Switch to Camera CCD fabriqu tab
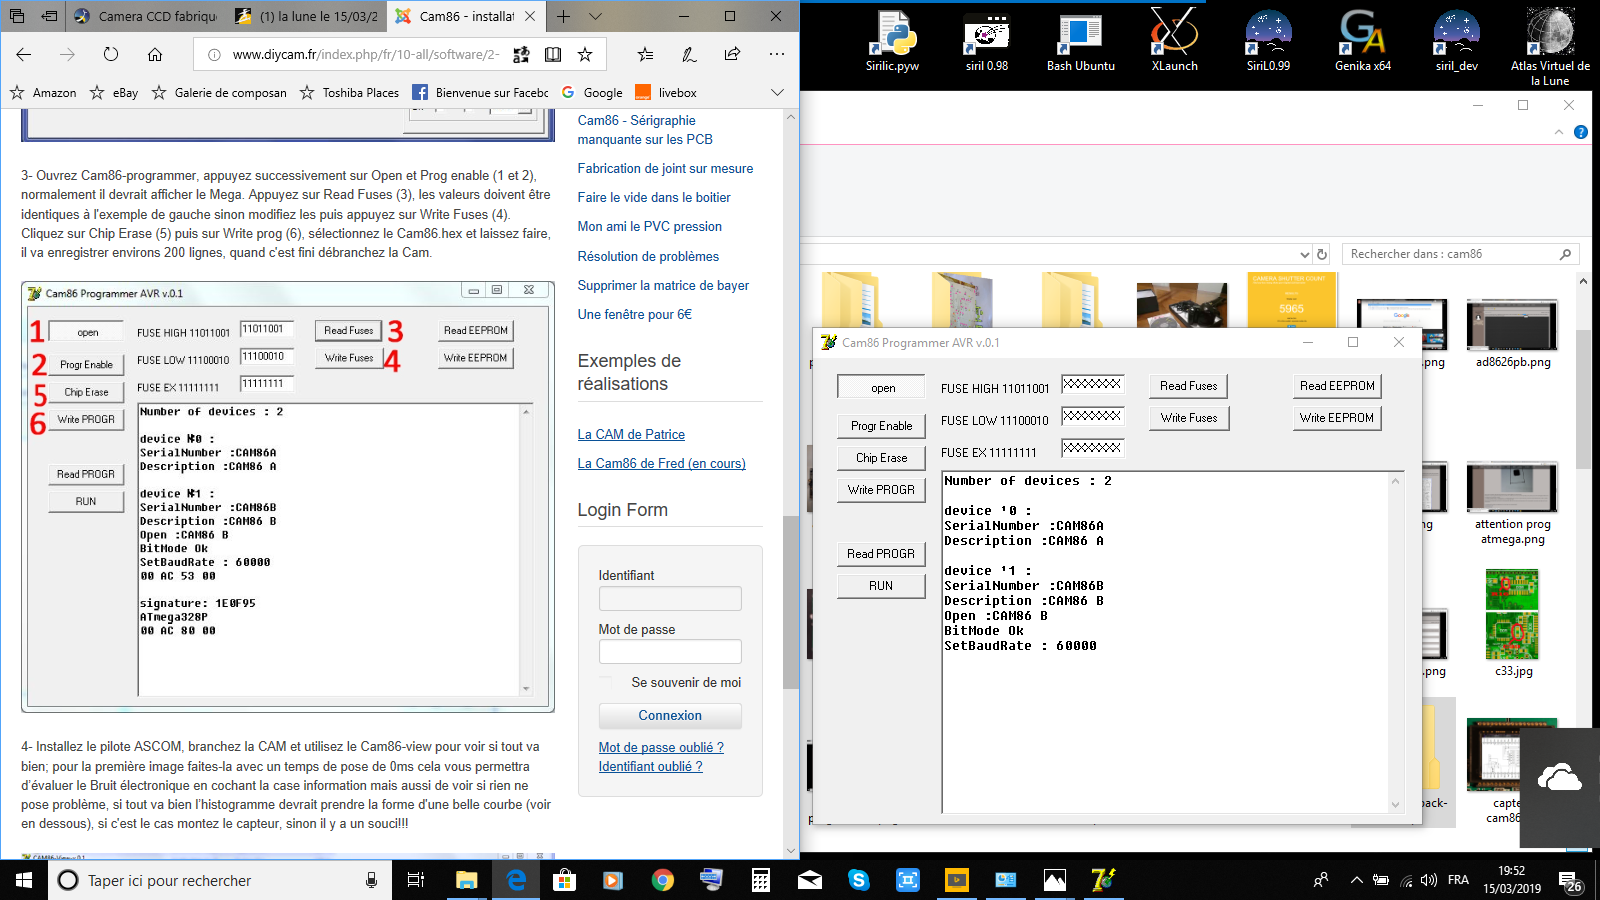This screenshot has height=900, width=1600. pos(146,16)
